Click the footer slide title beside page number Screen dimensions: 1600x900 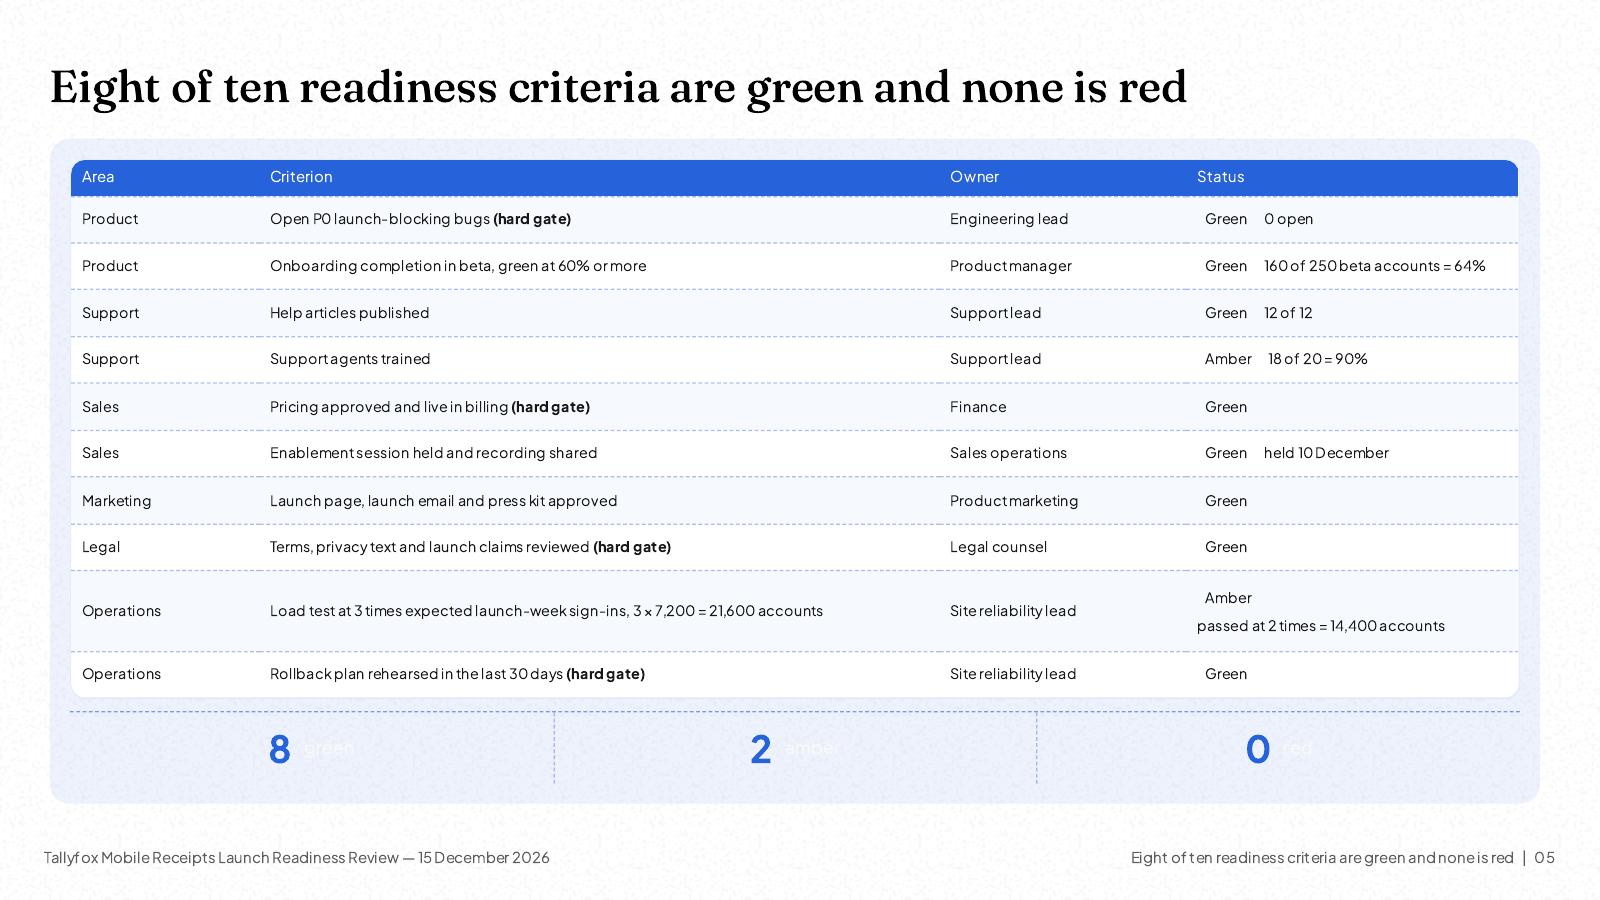pos(1322,858)
